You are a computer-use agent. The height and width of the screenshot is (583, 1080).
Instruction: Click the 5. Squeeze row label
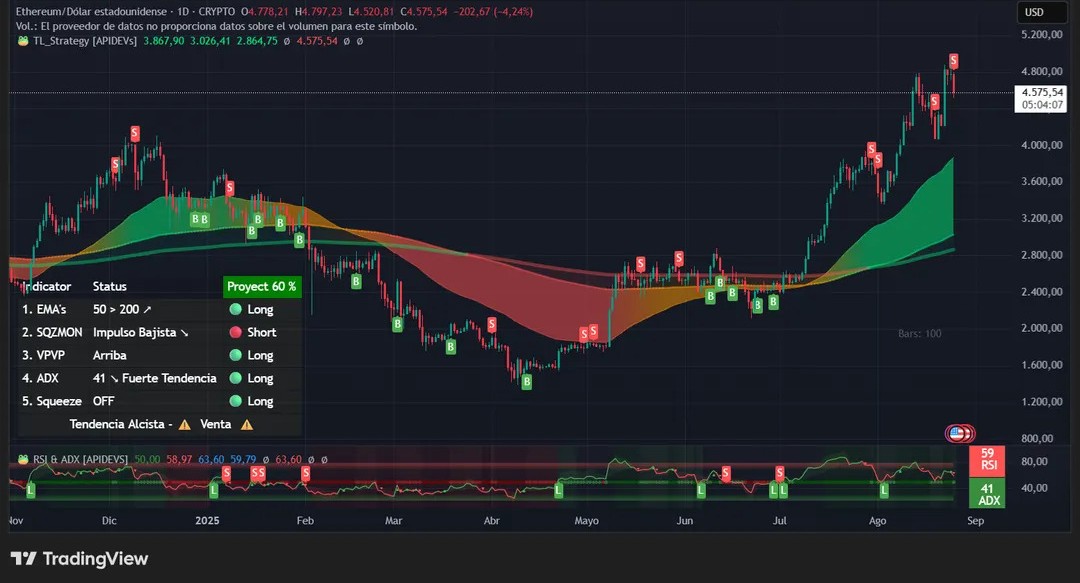(x=52, y=401)
